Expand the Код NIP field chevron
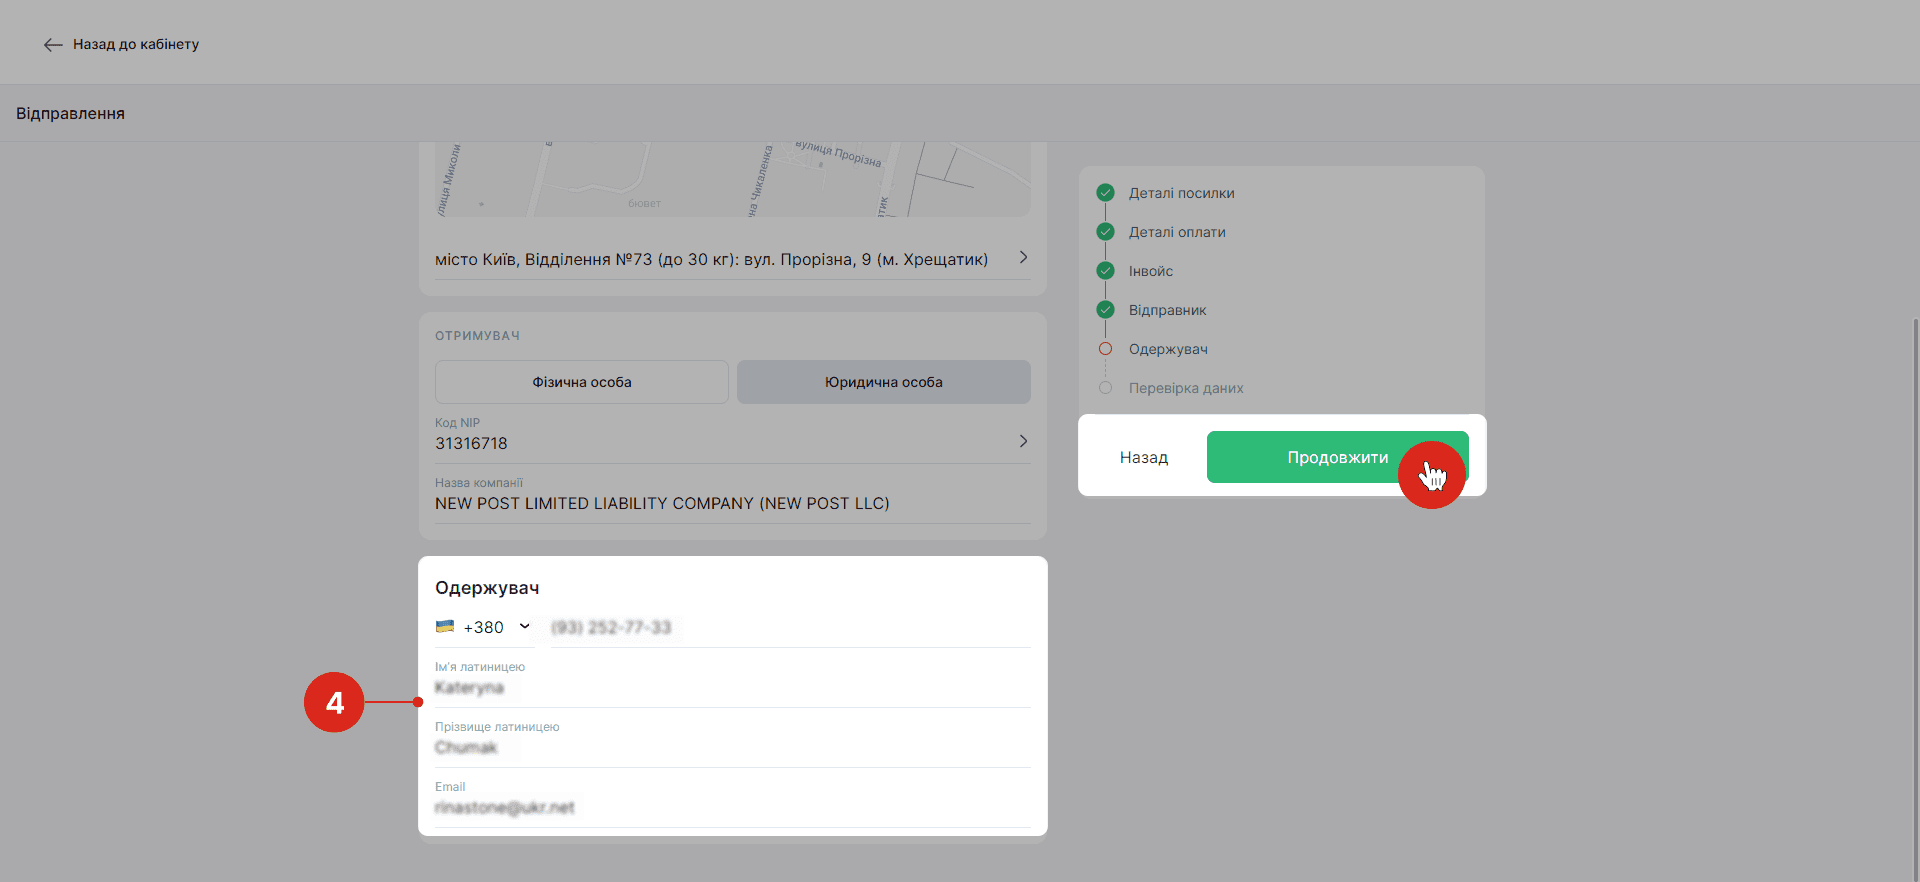The width and height of the screenshot is (1920, 882). [1023, 441]
